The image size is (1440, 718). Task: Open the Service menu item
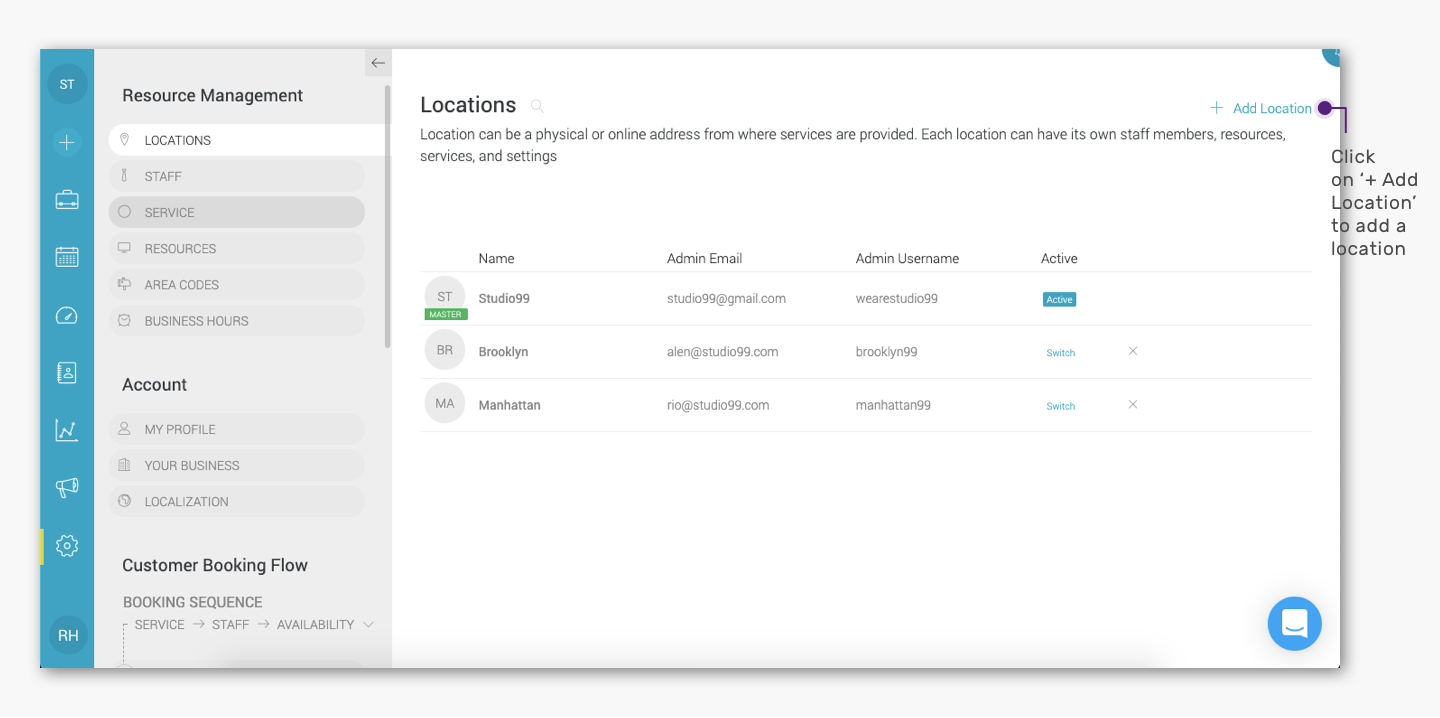click(x=237, y=212)
